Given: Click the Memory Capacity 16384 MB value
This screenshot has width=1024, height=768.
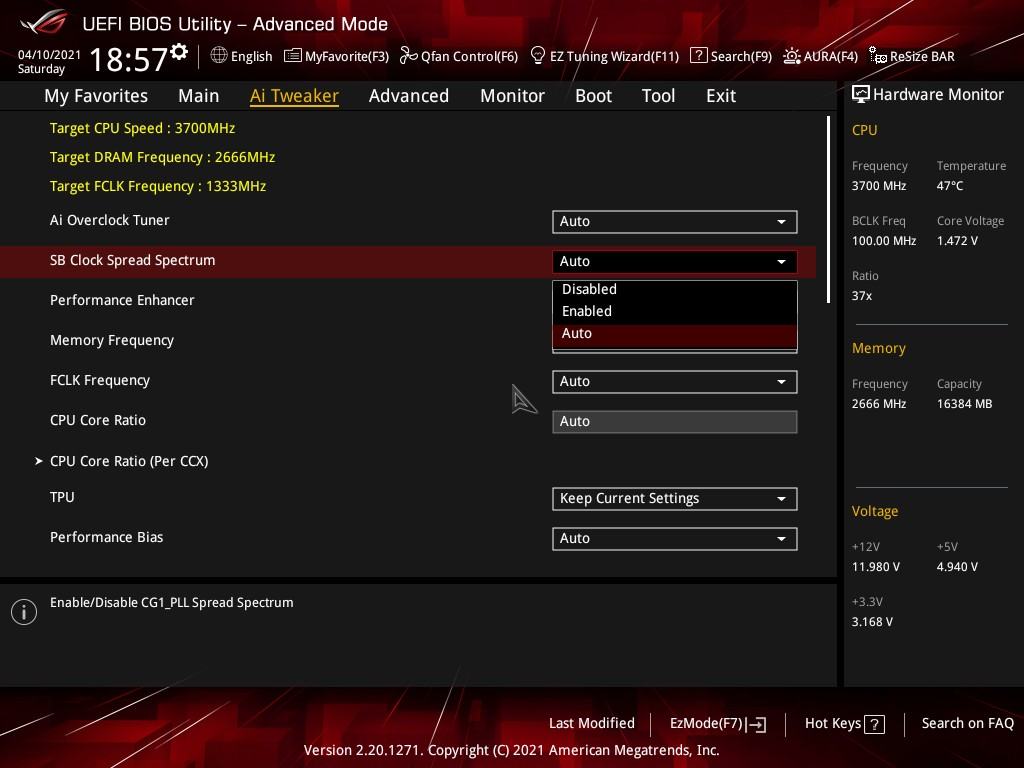Looking at the screenshot, I should click(965, 404).
